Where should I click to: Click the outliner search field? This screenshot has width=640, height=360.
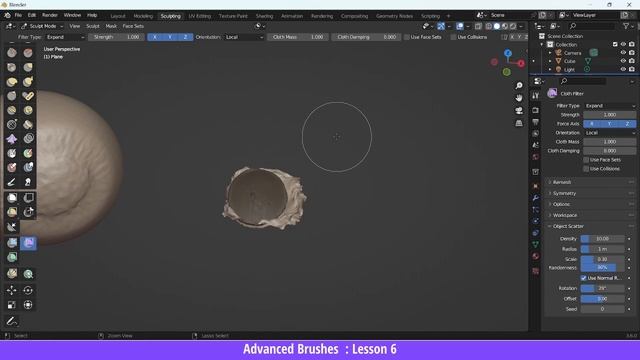[x=592, y=26]
